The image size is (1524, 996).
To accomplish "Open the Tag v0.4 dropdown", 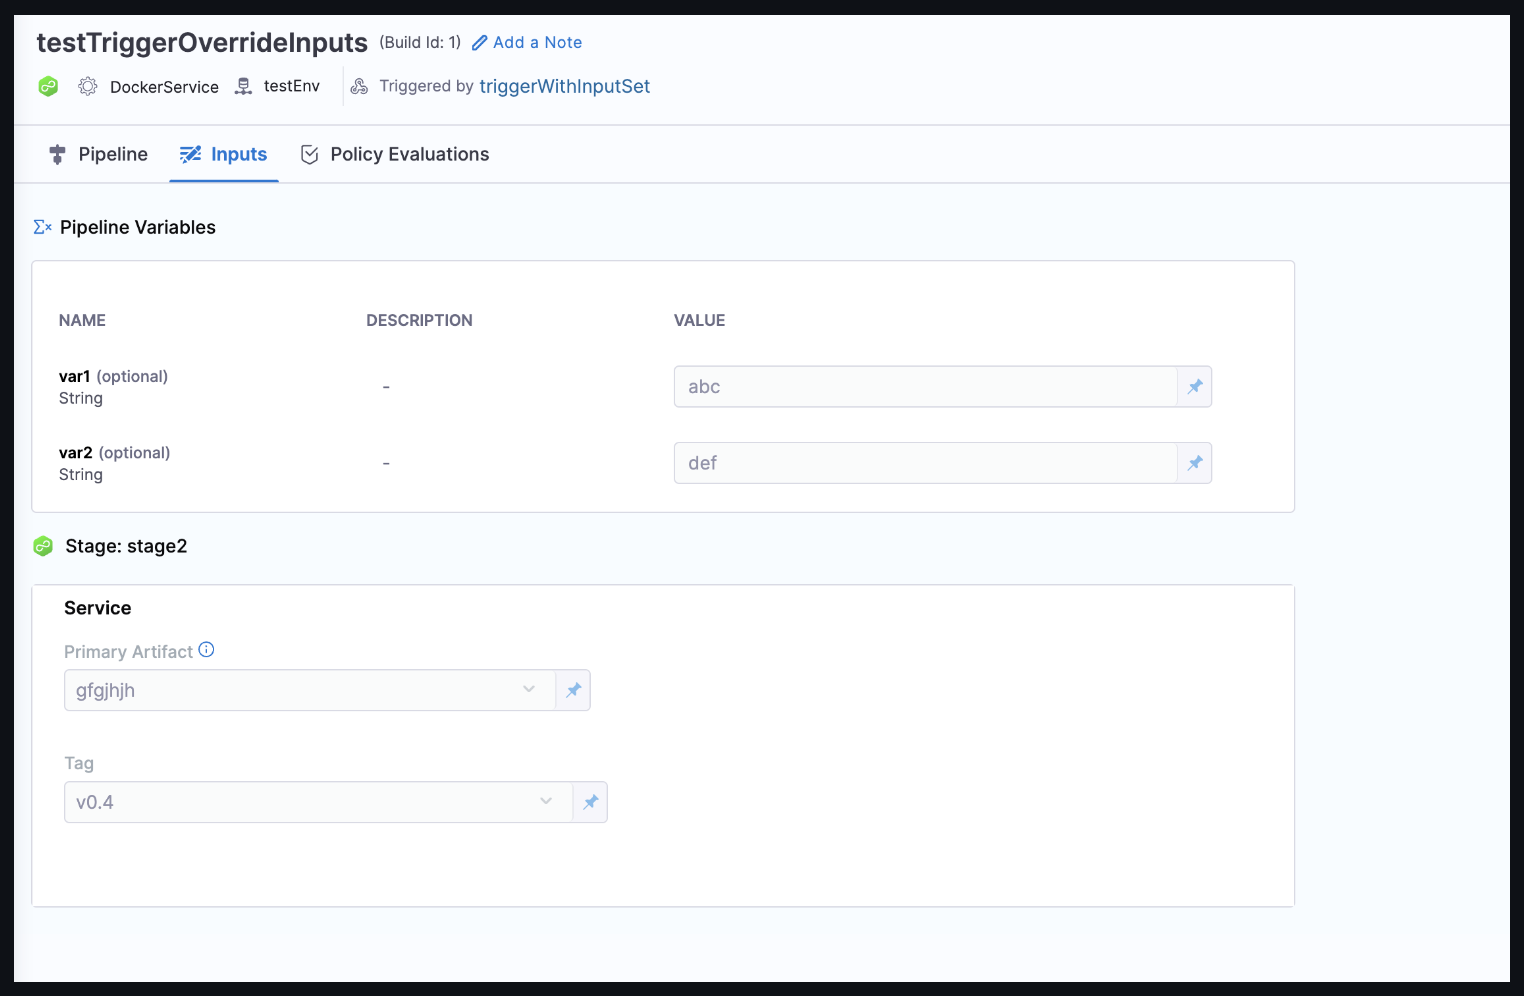I will pyautogui.click(x=318, y=802).
